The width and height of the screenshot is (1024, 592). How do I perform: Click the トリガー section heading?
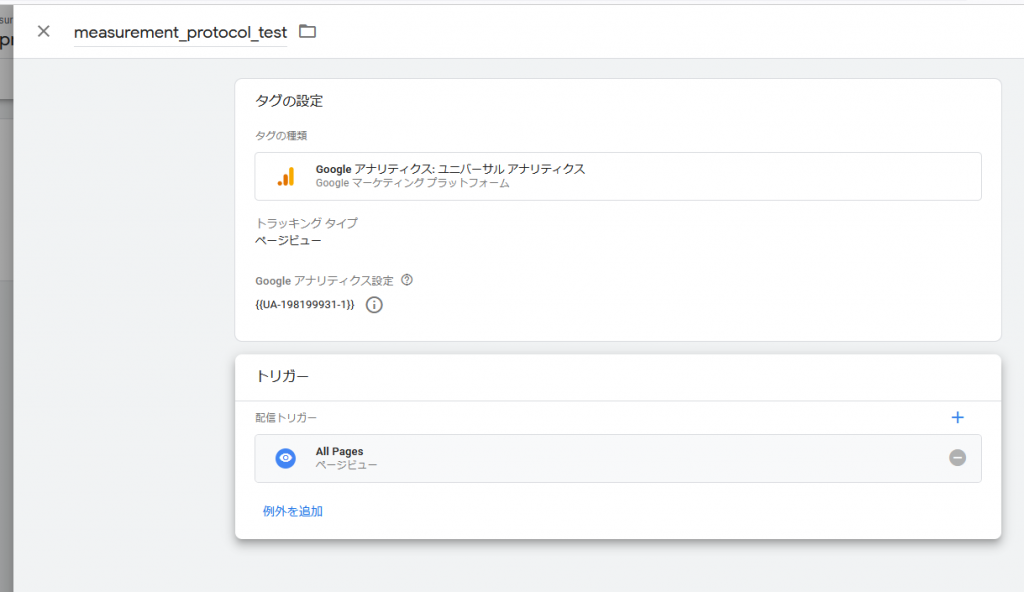pos(282,376)
